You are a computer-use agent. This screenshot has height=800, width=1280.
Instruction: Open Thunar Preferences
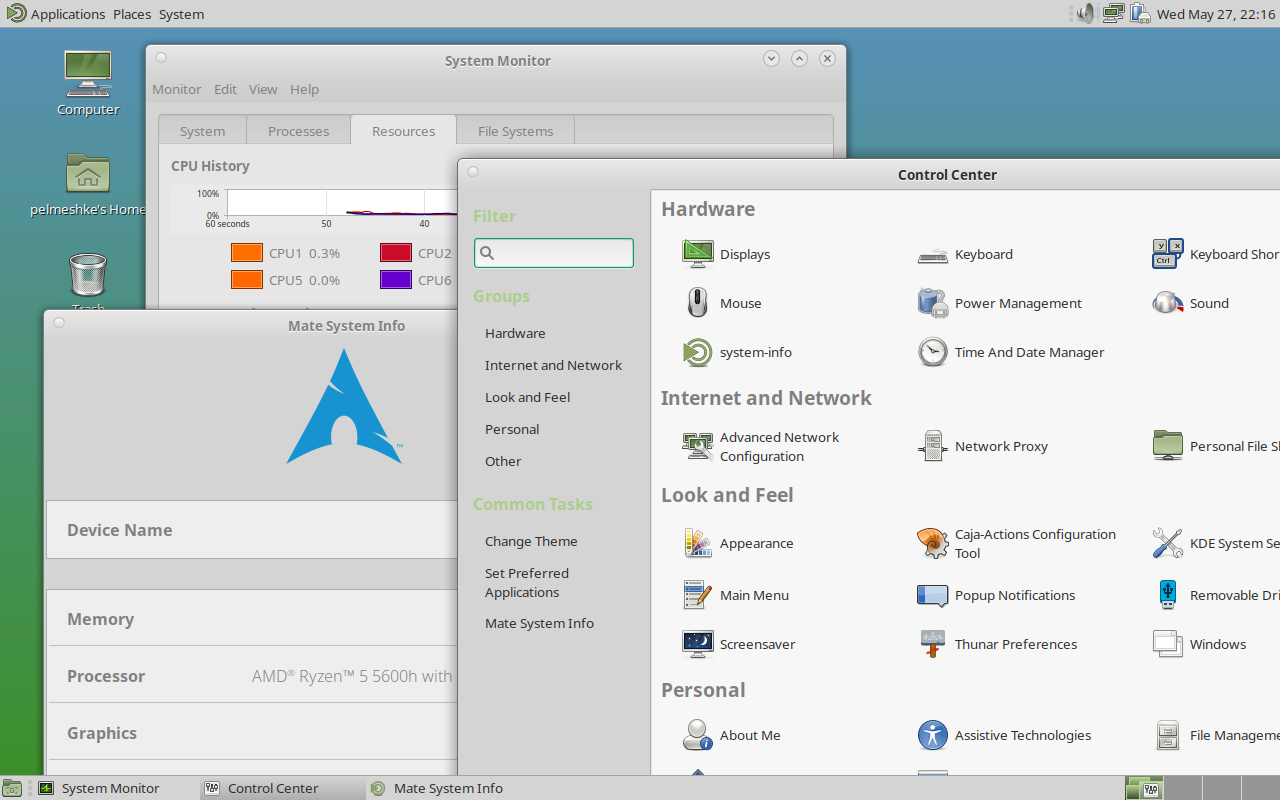(998, 644)
